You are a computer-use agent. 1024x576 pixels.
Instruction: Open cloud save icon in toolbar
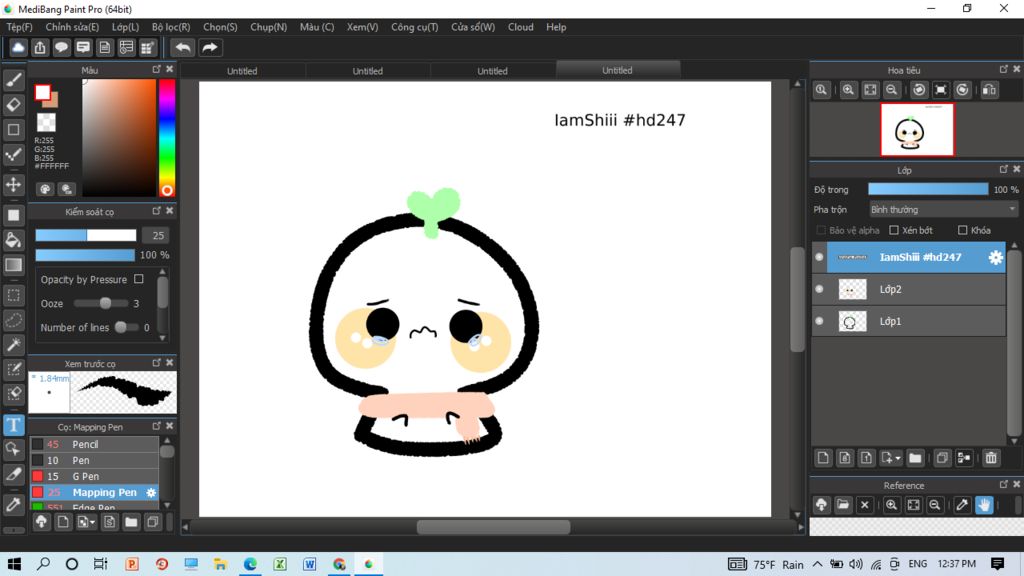click(18, 48)
